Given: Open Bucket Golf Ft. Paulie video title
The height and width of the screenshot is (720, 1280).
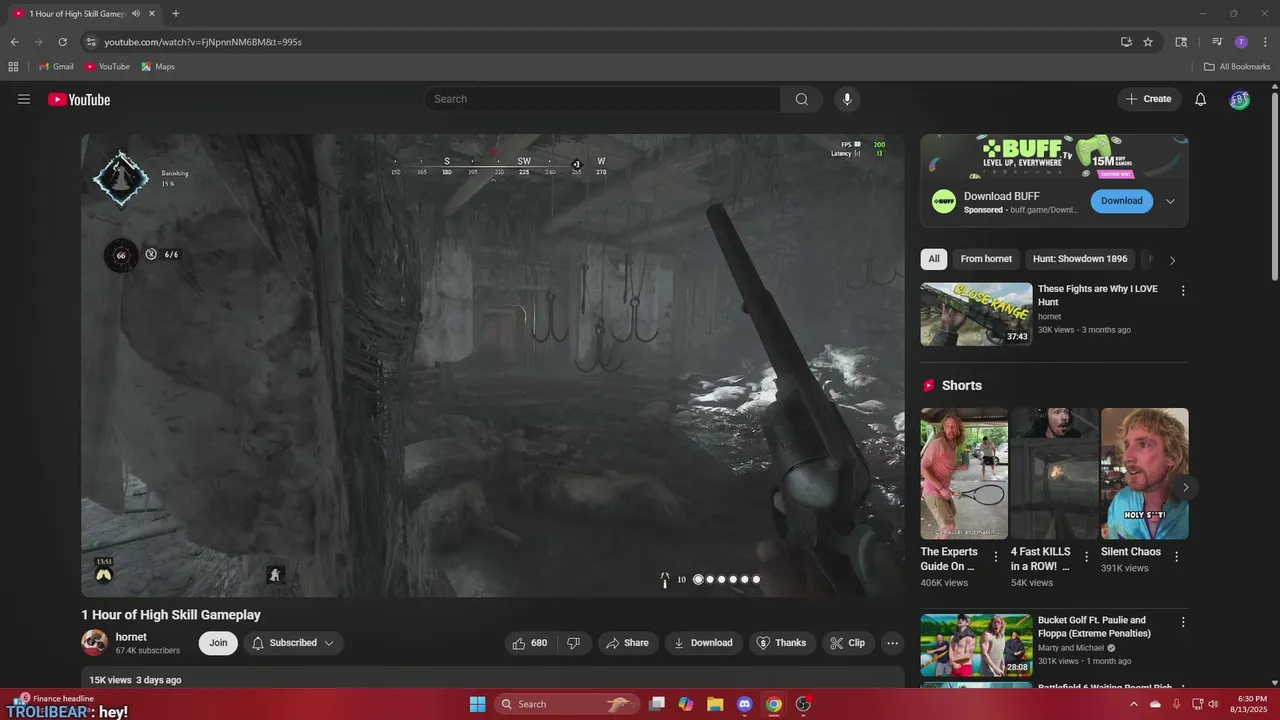Looking at the screenshot, I should point(1094,627).
